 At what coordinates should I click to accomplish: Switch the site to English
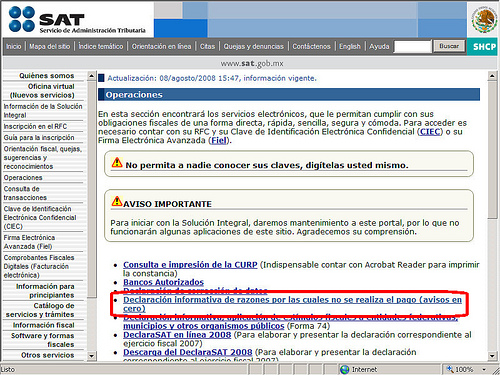point(350,46)
